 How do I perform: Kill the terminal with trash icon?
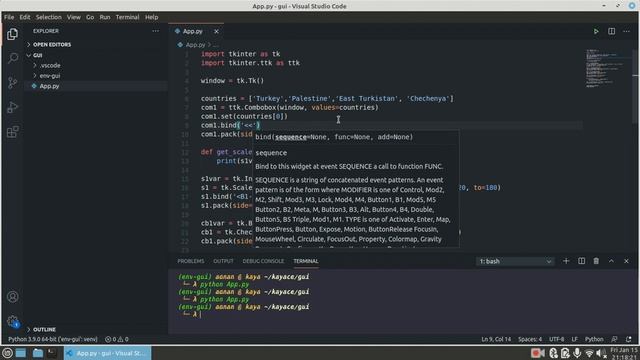pyautogui.click(x=596, y=261)
